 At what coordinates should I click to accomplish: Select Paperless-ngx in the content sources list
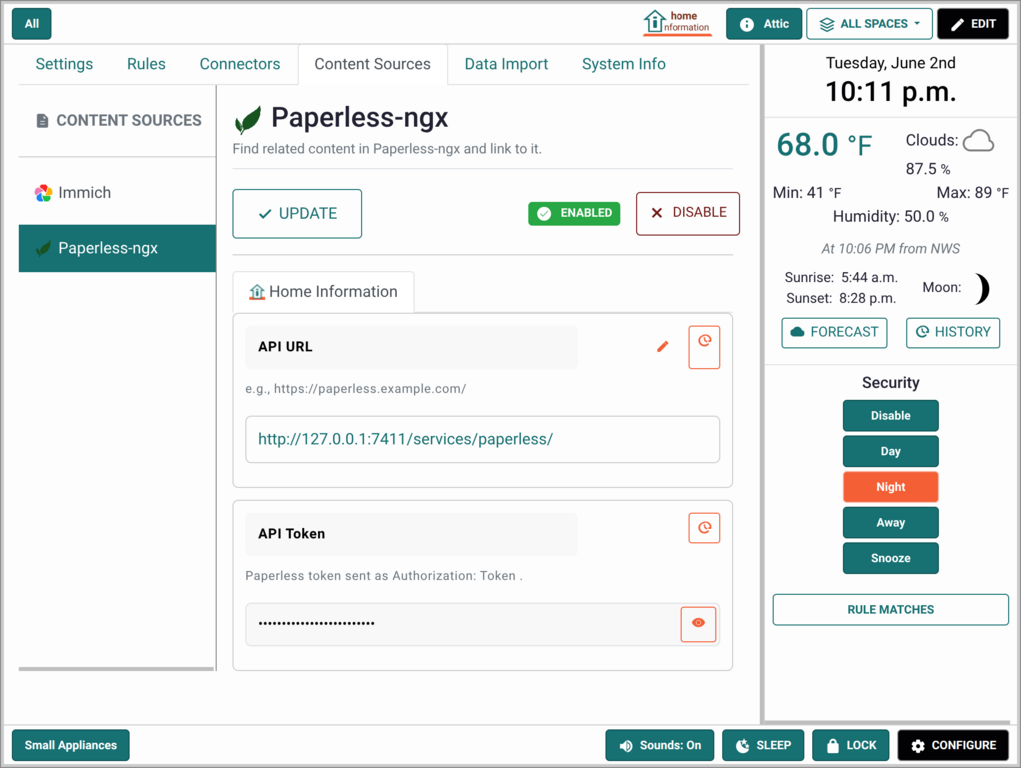117,248
